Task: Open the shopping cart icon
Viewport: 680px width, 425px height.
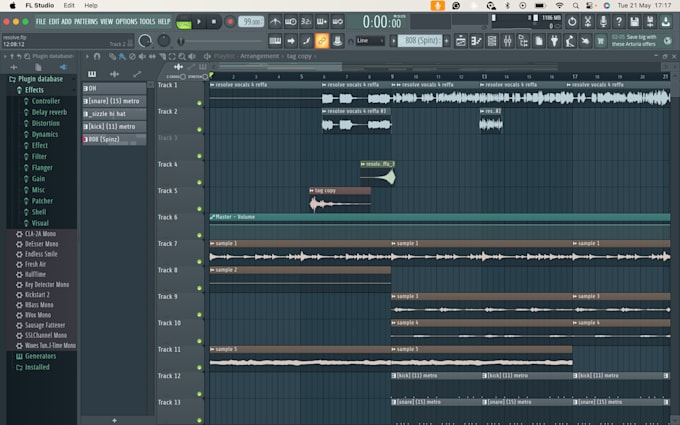Action: tap(601, 41)
